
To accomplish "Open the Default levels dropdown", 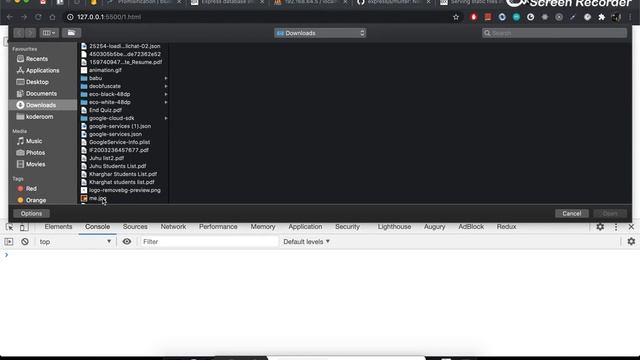I will (307, 242).
